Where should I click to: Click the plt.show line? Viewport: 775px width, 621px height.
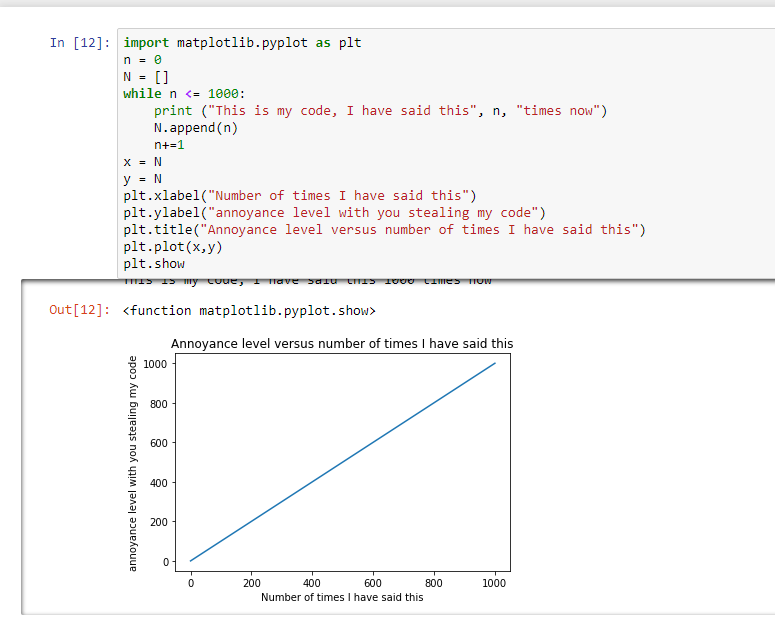pos(154,264)
